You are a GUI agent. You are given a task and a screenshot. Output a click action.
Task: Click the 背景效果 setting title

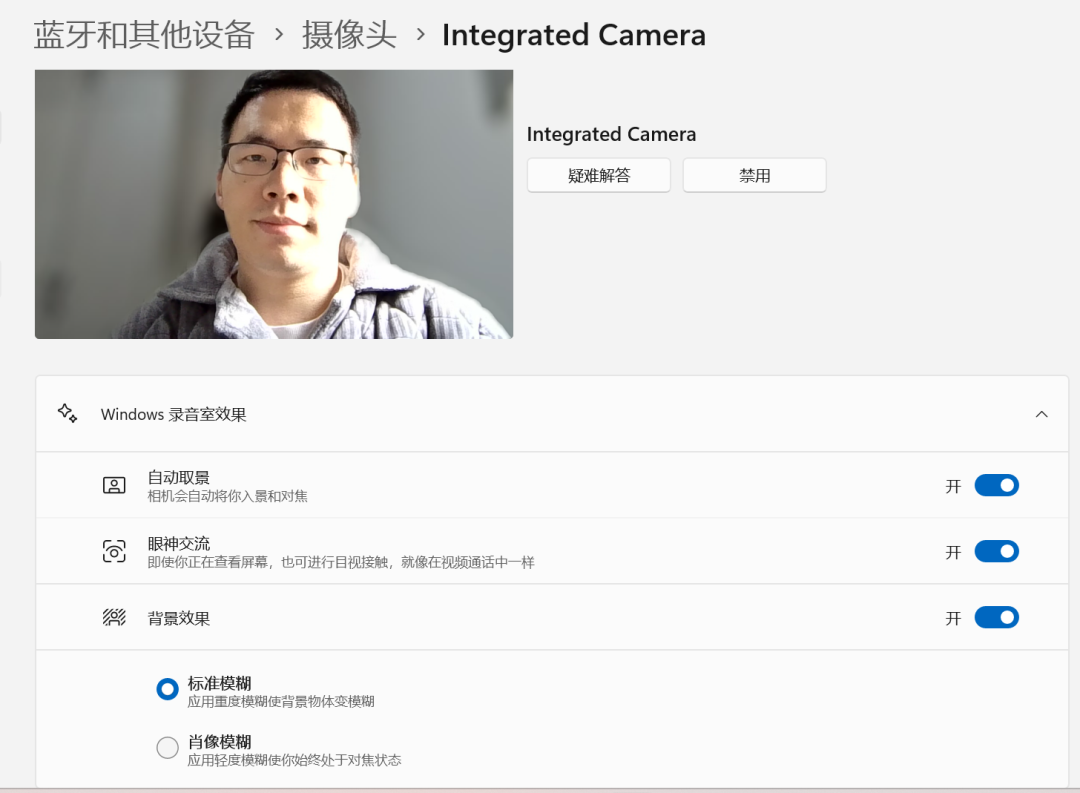pos(178,618)
